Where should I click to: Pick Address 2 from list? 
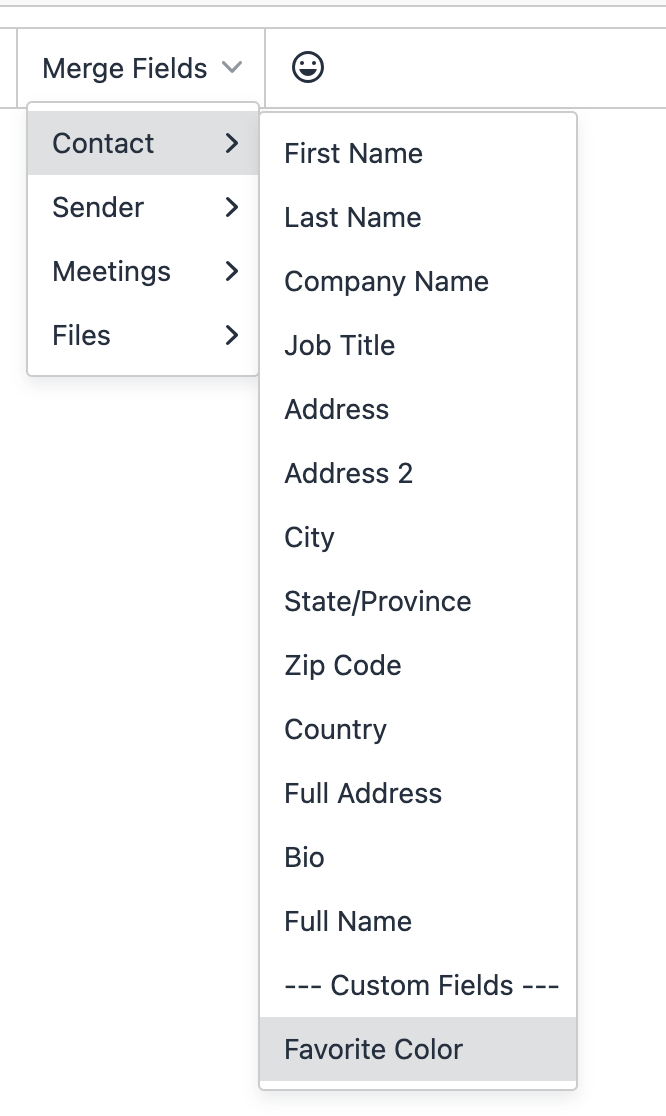tap(418, 474)
